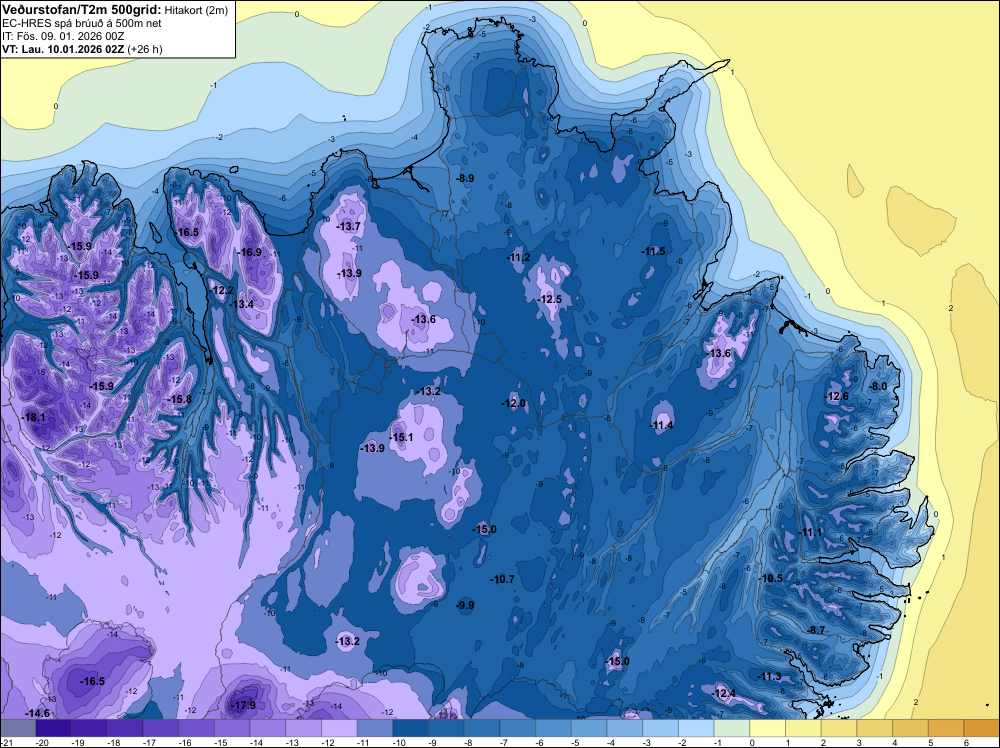Image resolution: width=1000 pixels, height=748 pixels.
Task: Pick legend swatch between -14 and -13
Action: [268, 728]
